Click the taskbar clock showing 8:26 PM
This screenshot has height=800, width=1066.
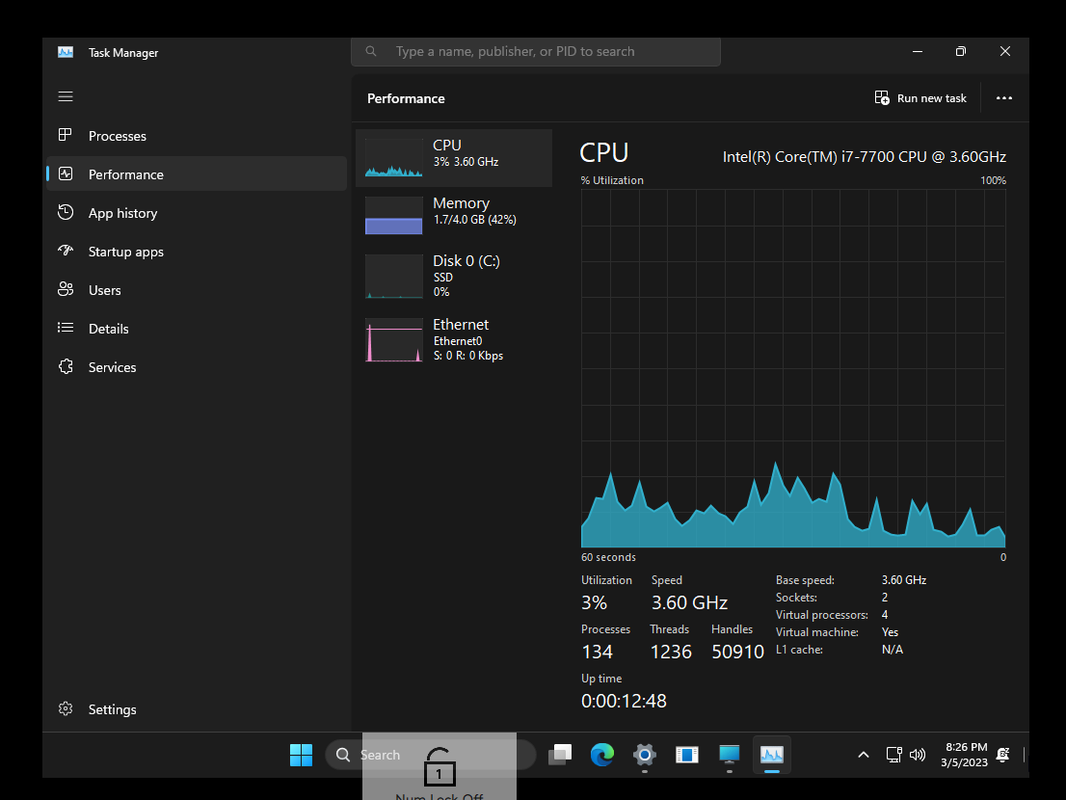[965, 755]
